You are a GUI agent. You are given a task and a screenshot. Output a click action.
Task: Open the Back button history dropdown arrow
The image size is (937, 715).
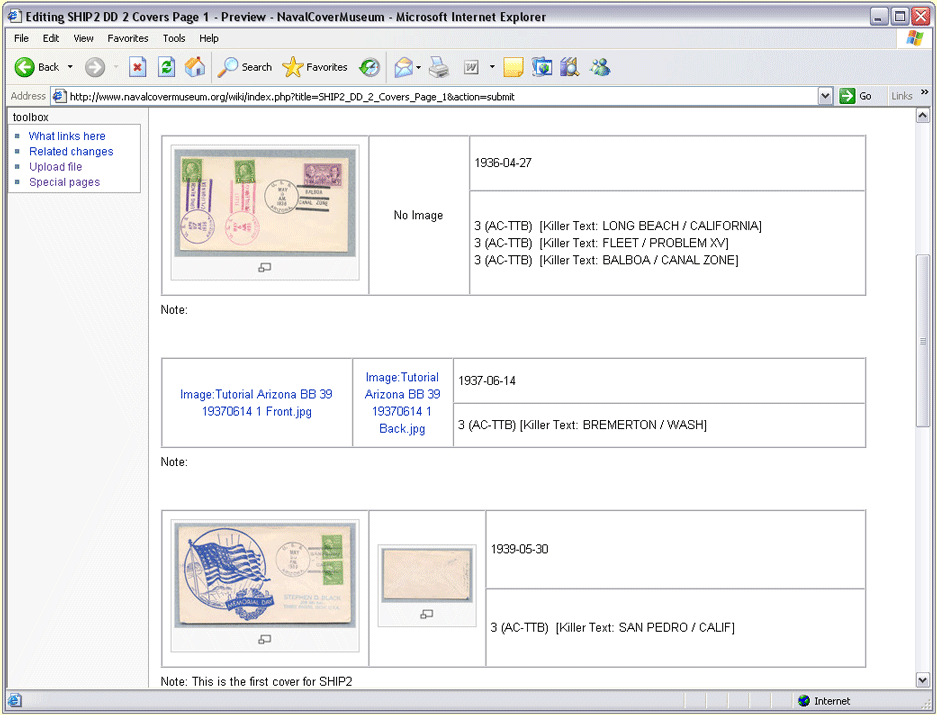(70, 67)
